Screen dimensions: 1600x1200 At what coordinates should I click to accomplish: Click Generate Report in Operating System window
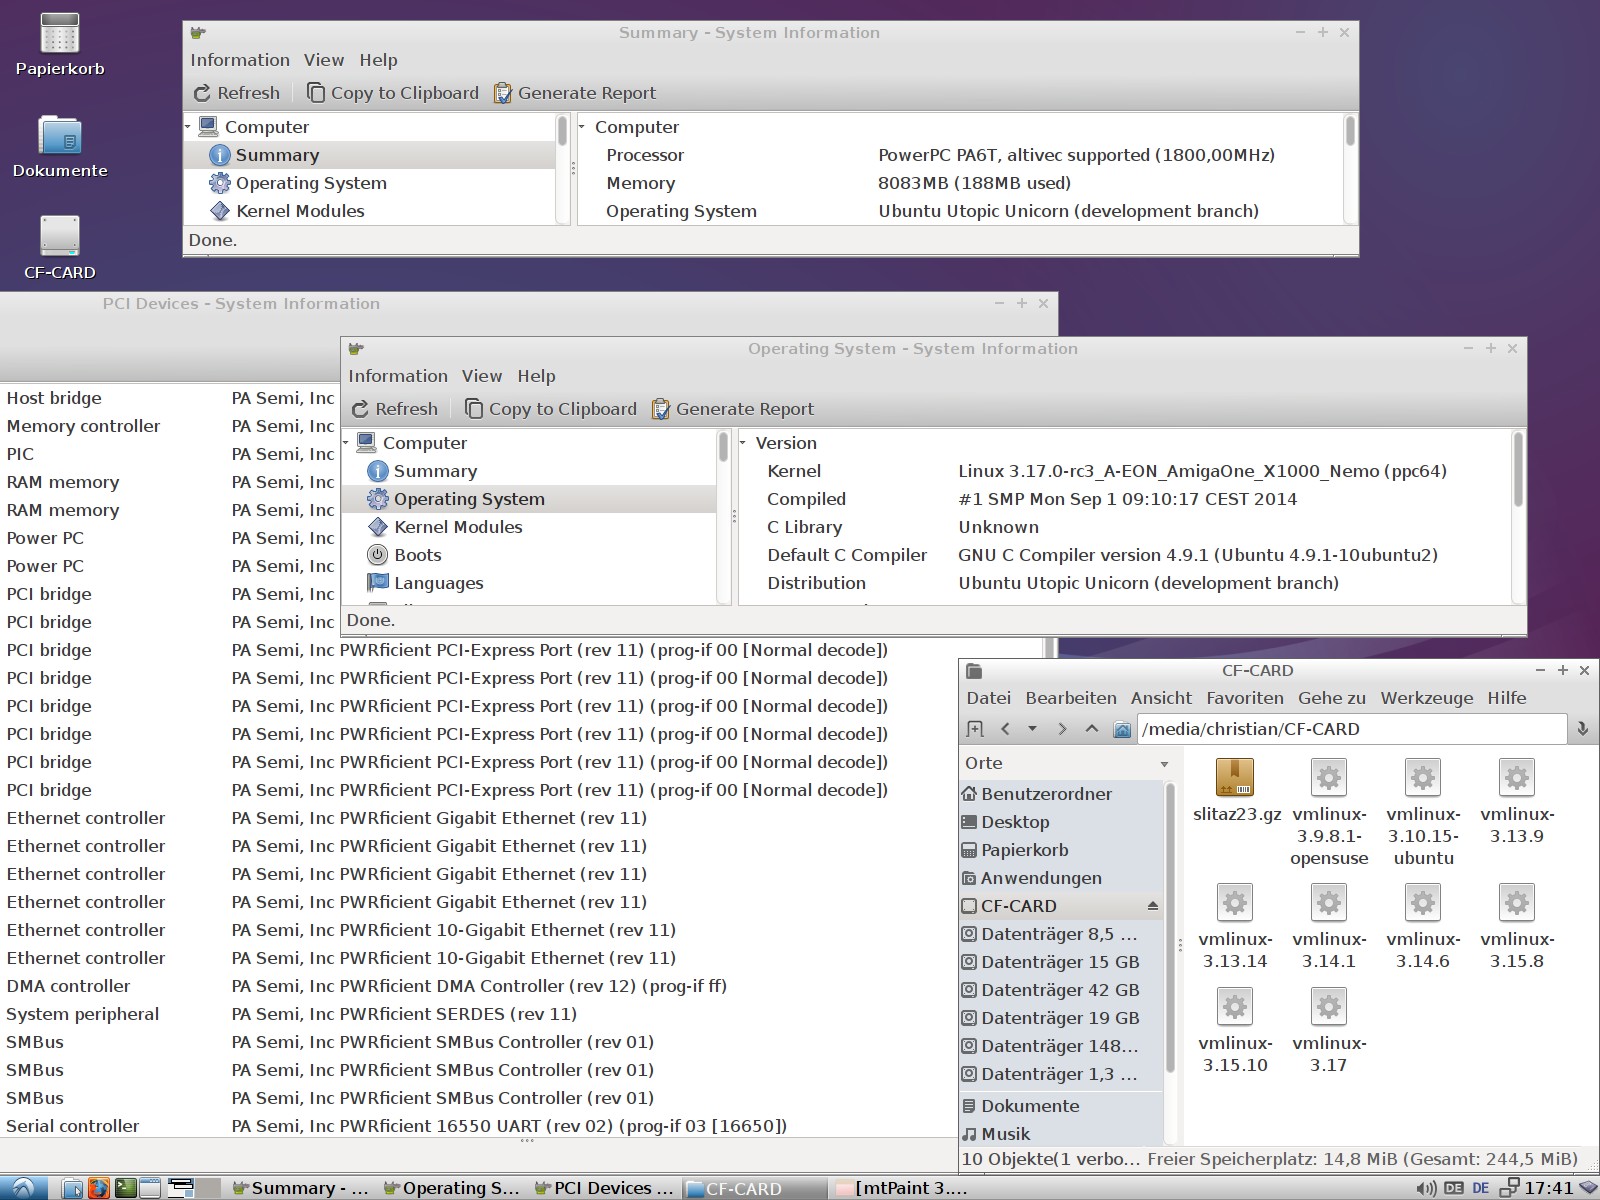pyautogui.click(x=732, y=409)
